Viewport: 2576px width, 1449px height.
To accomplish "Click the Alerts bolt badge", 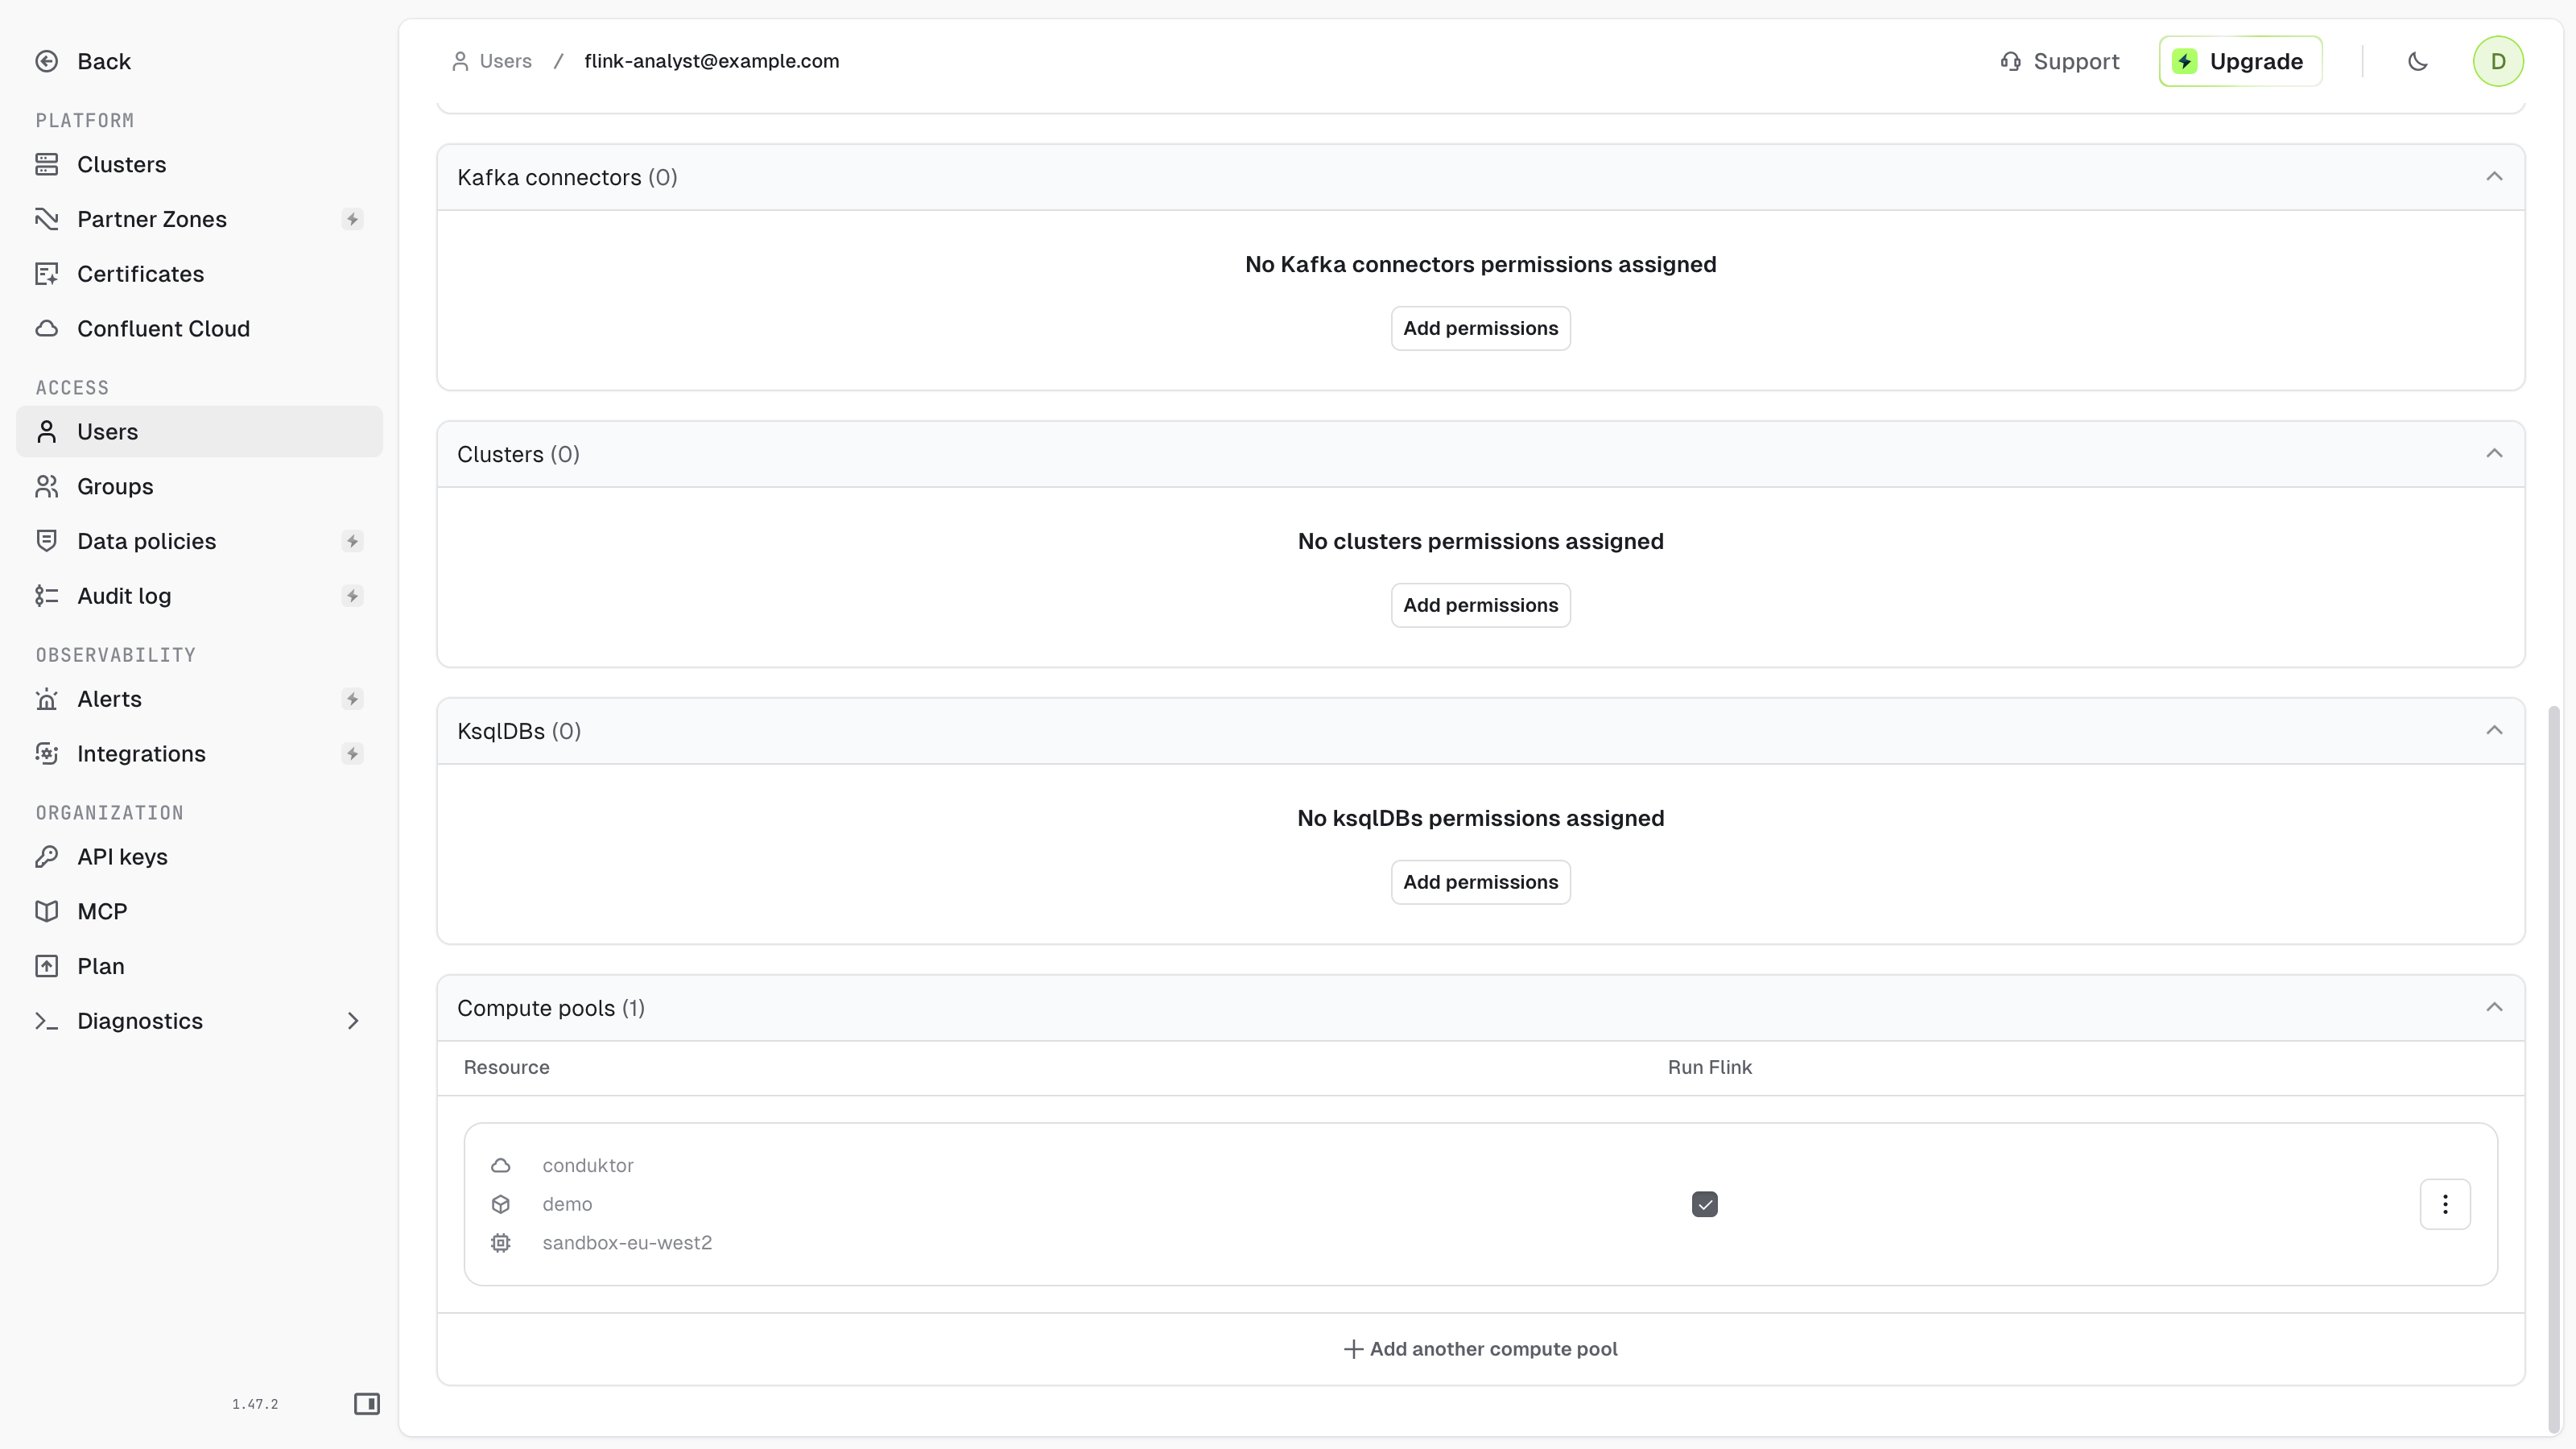I will click(352, 699).
